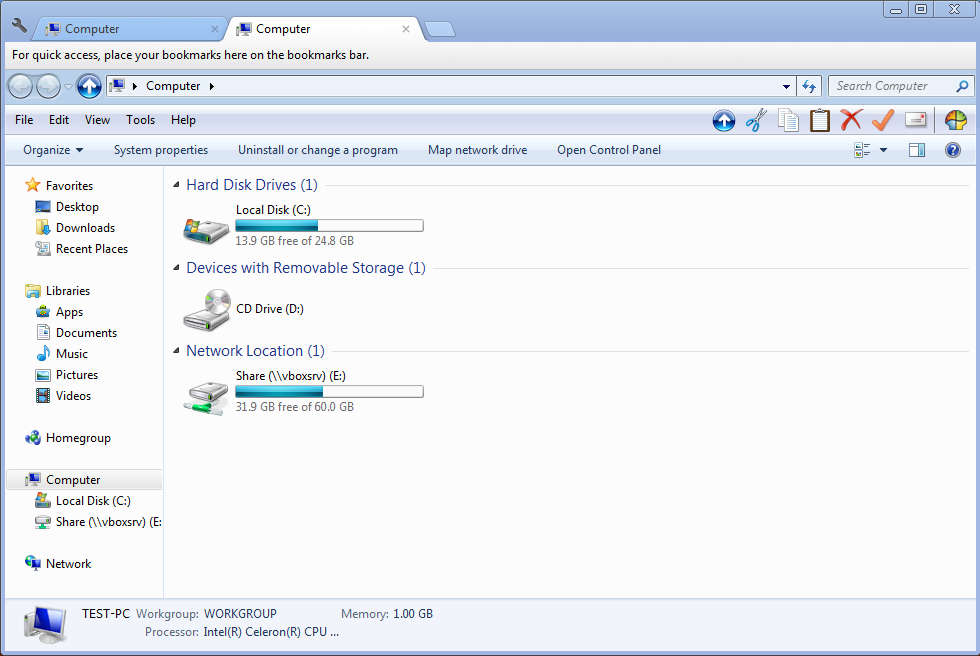Select the Apps library
The image size is (980, 656).
click(x=69, y=312)
